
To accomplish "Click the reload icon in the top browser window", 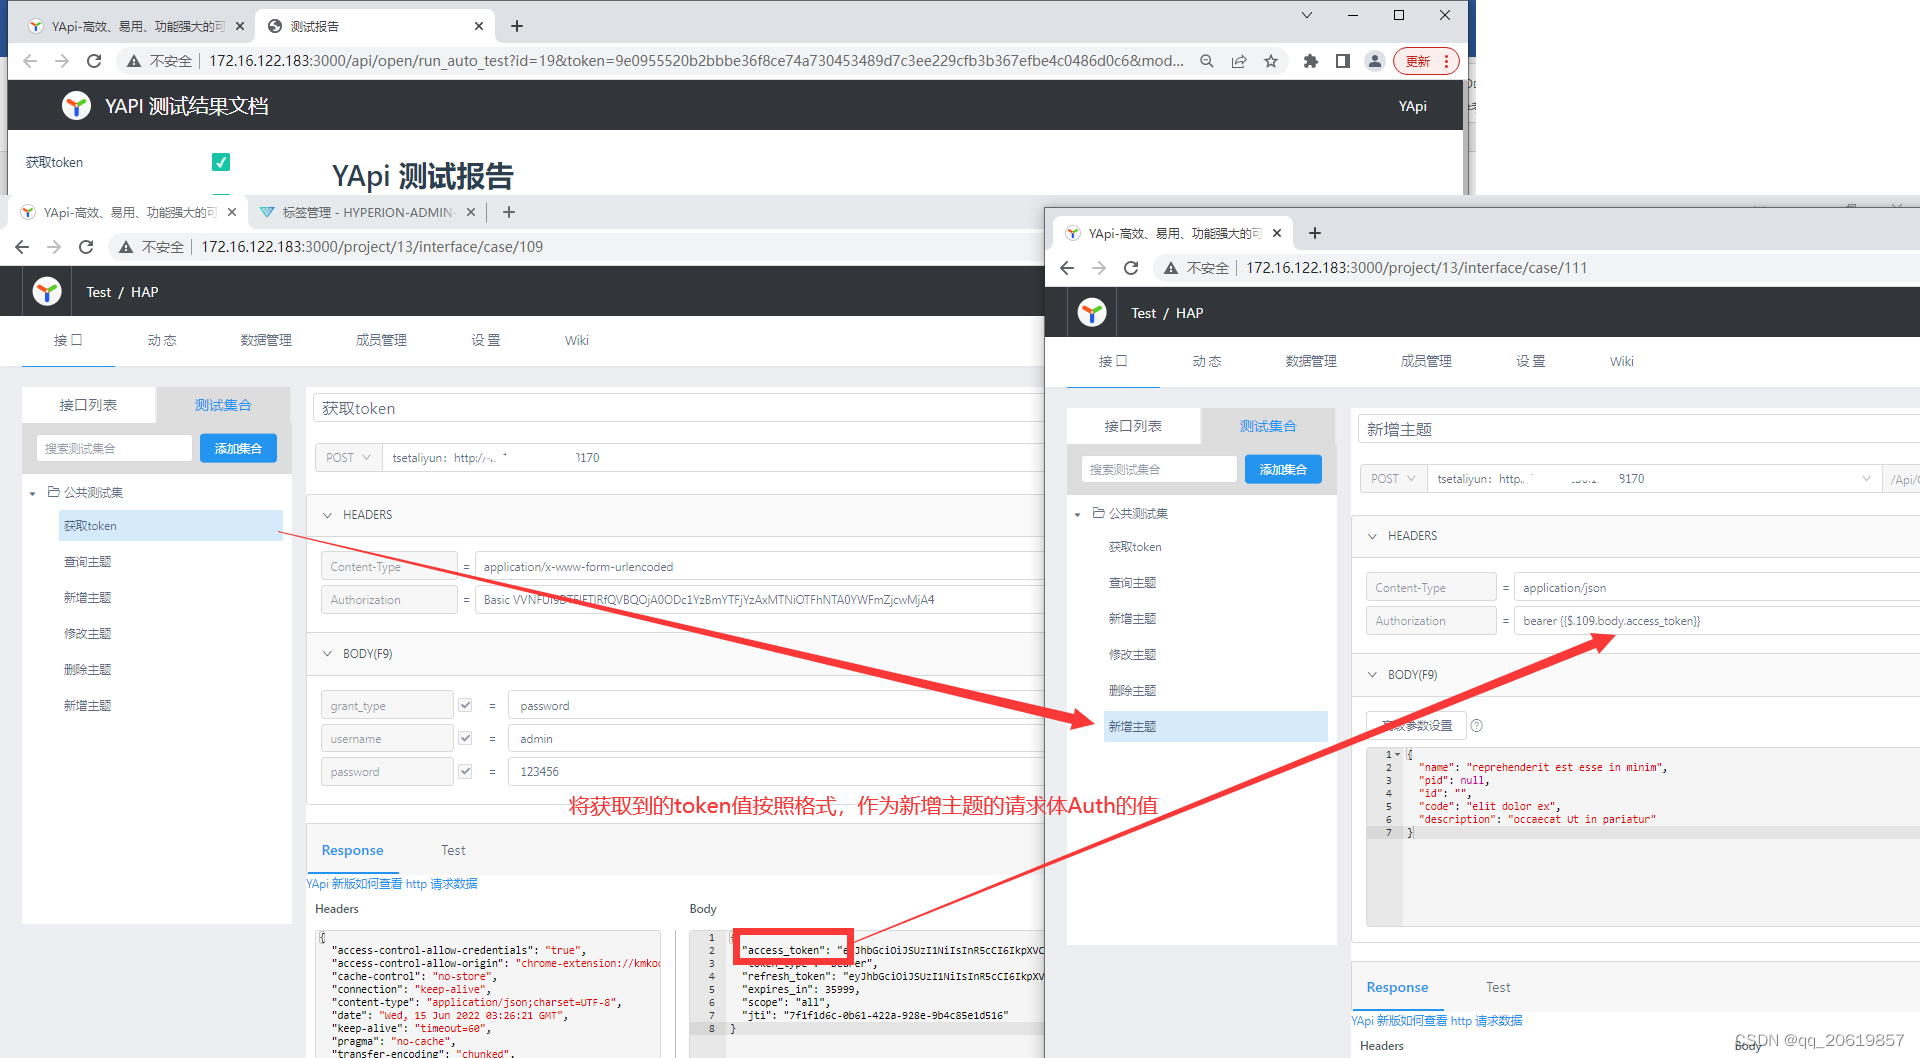I will coord(94,61).
